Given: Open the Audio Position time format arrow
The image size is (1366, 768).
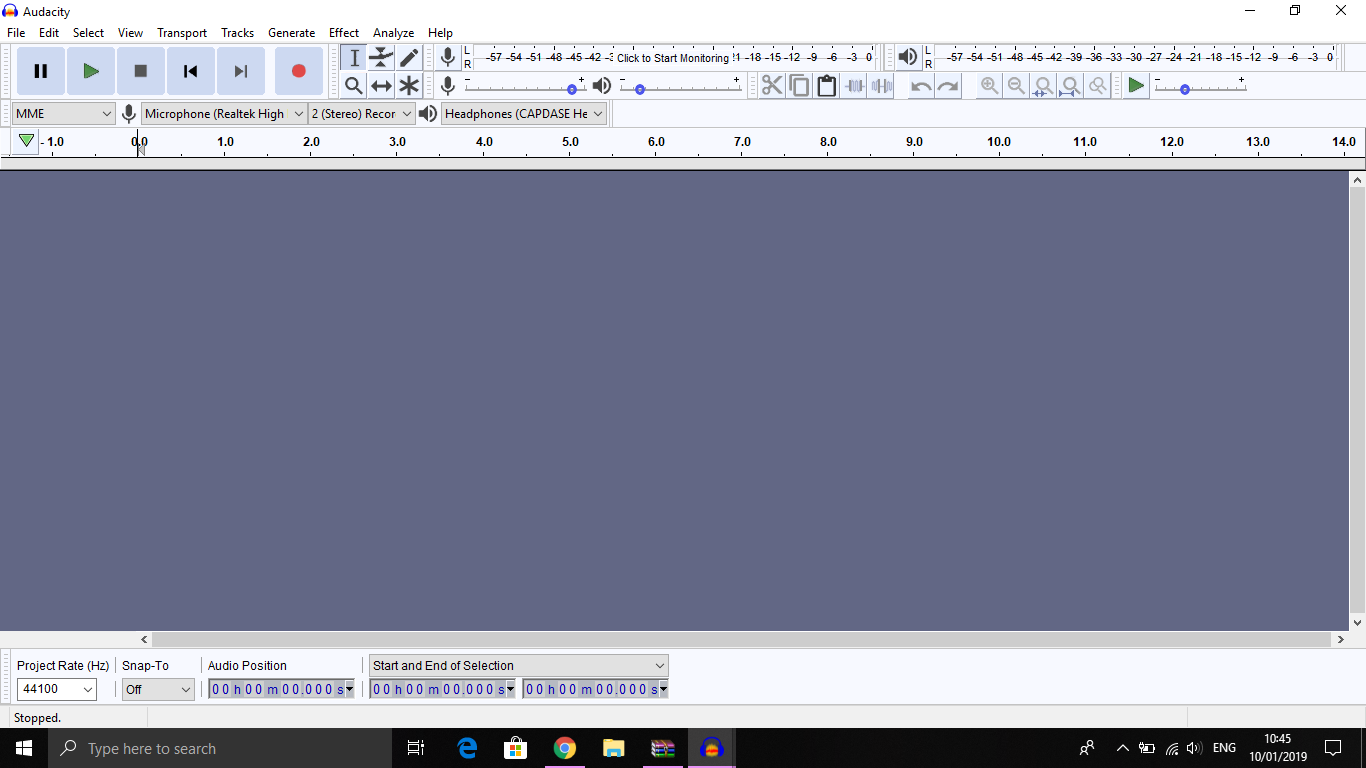Looking at the screenshot, I should coord(349,689).
